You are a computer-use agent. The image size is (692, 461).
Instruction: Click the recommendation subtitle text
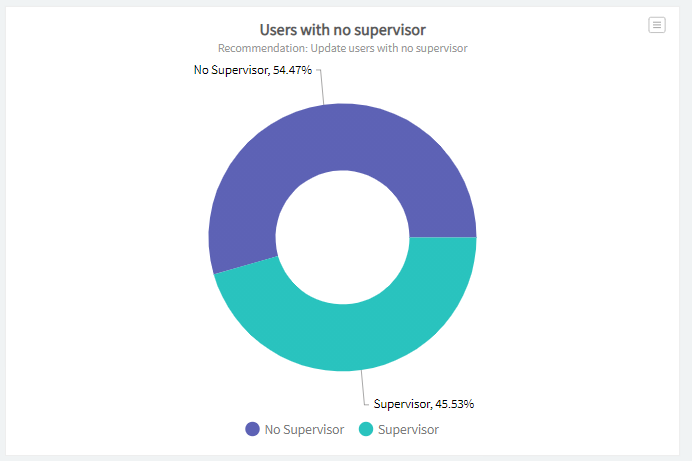(x=343, y=48)
